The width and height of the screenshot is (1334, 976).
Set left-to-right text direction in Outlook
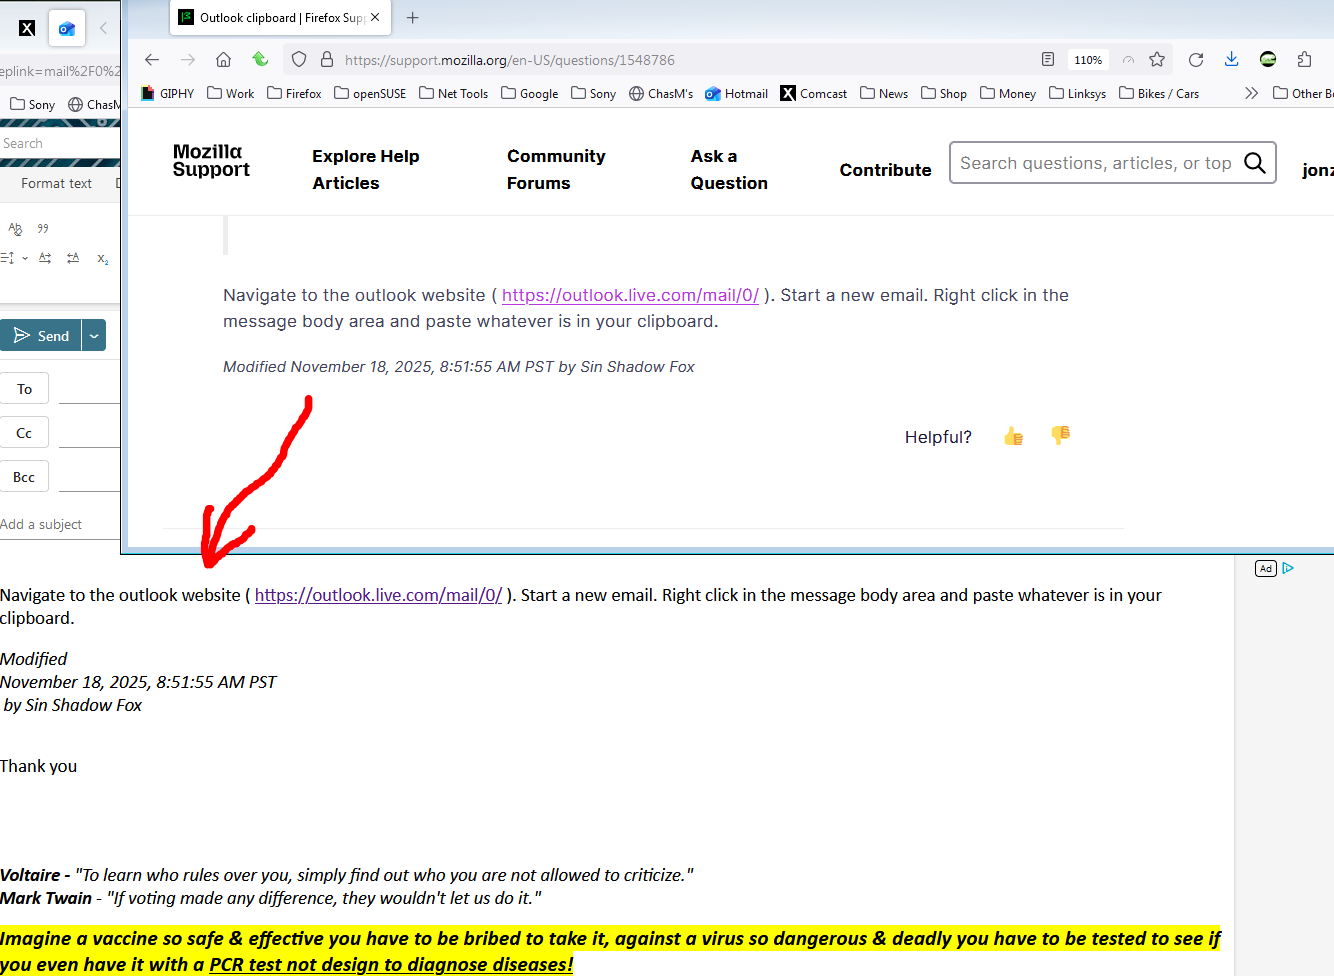(x=45, y=258)
